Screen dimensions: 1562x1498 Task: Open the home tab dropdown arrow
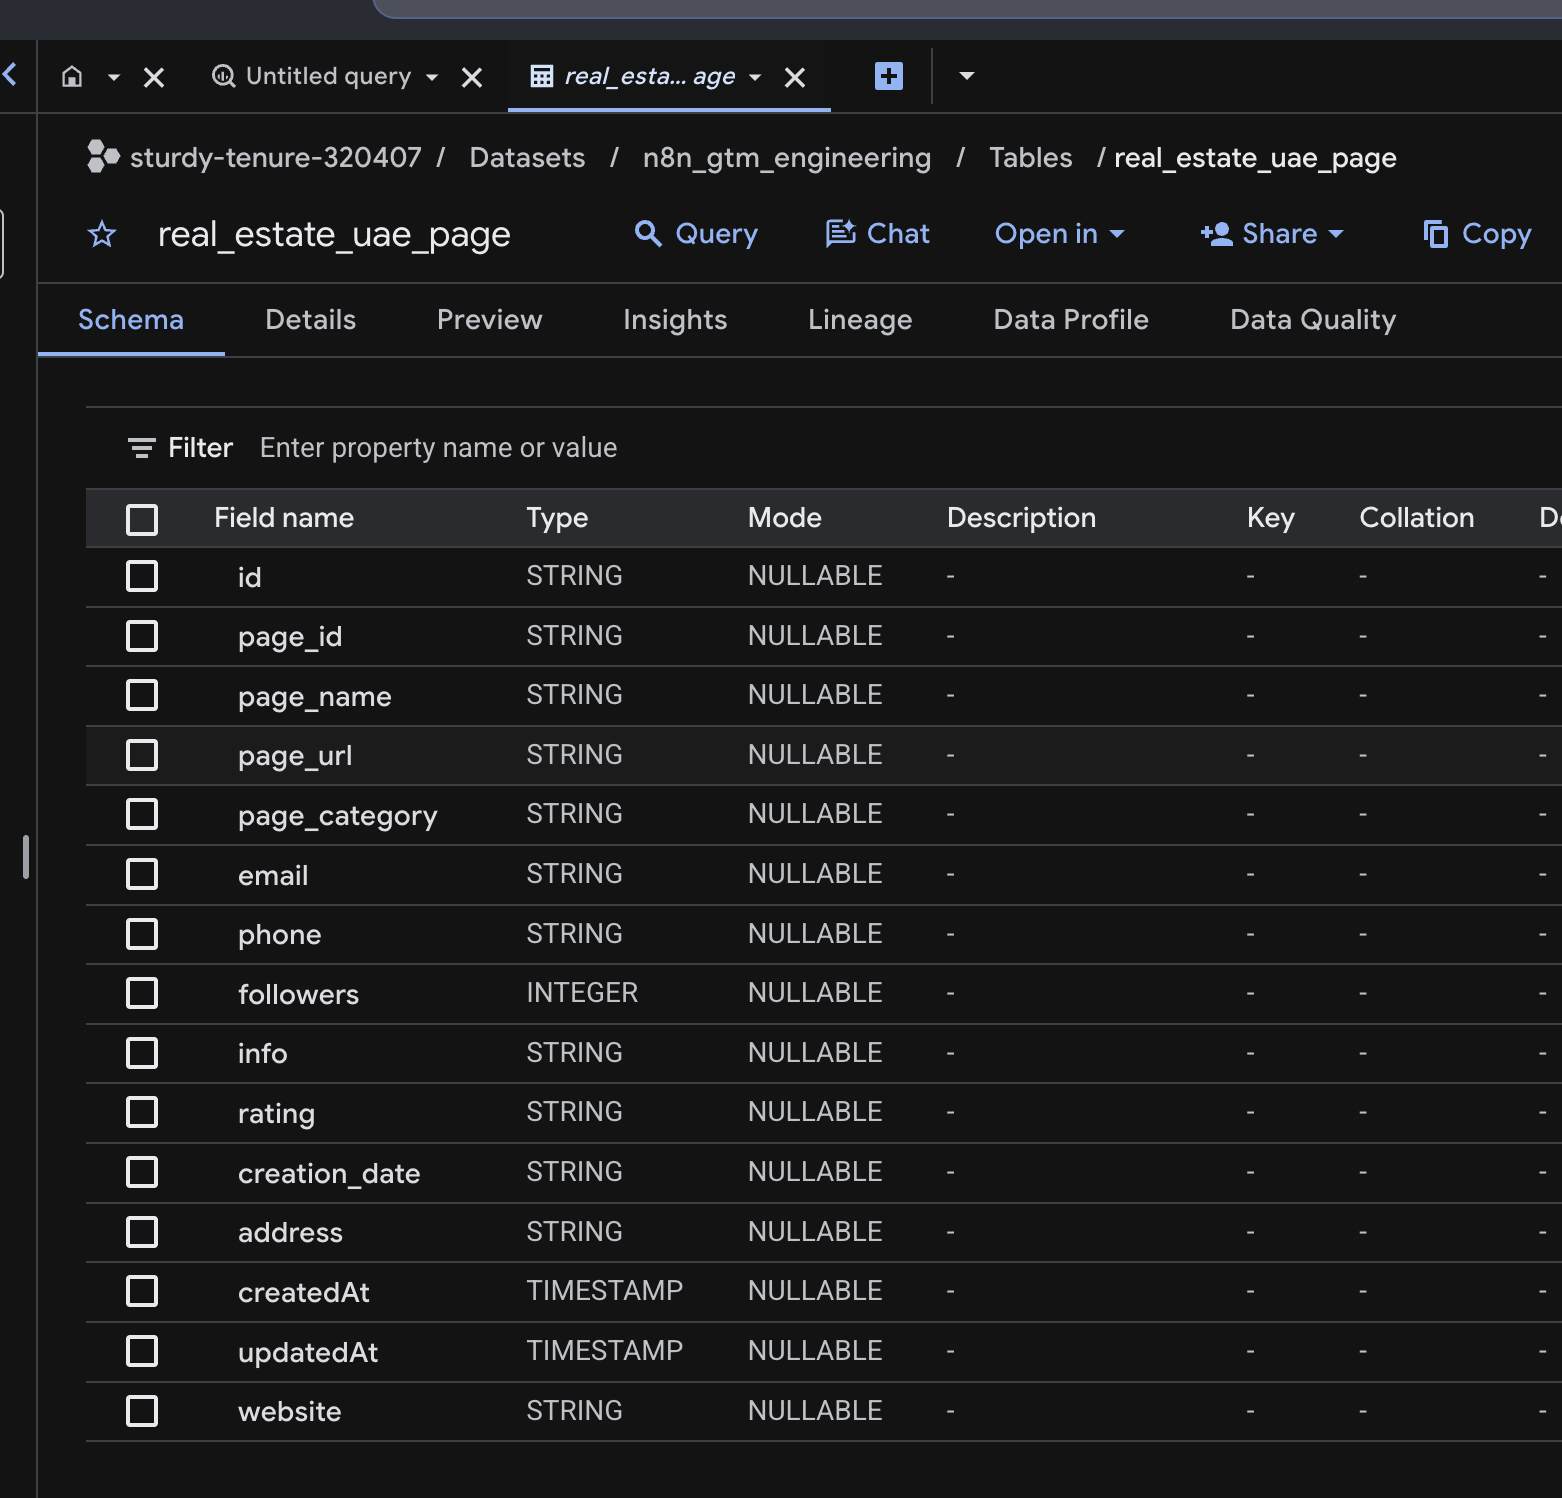click(x=114, y=77)
